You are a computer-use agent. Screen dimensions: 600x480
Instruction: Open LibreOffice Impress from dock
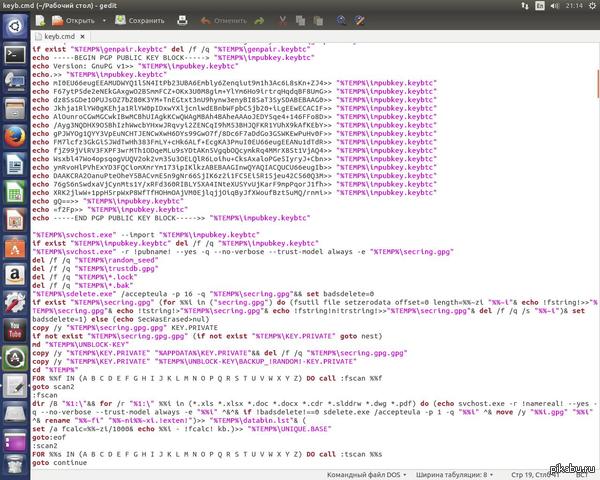tap(15, 219)
